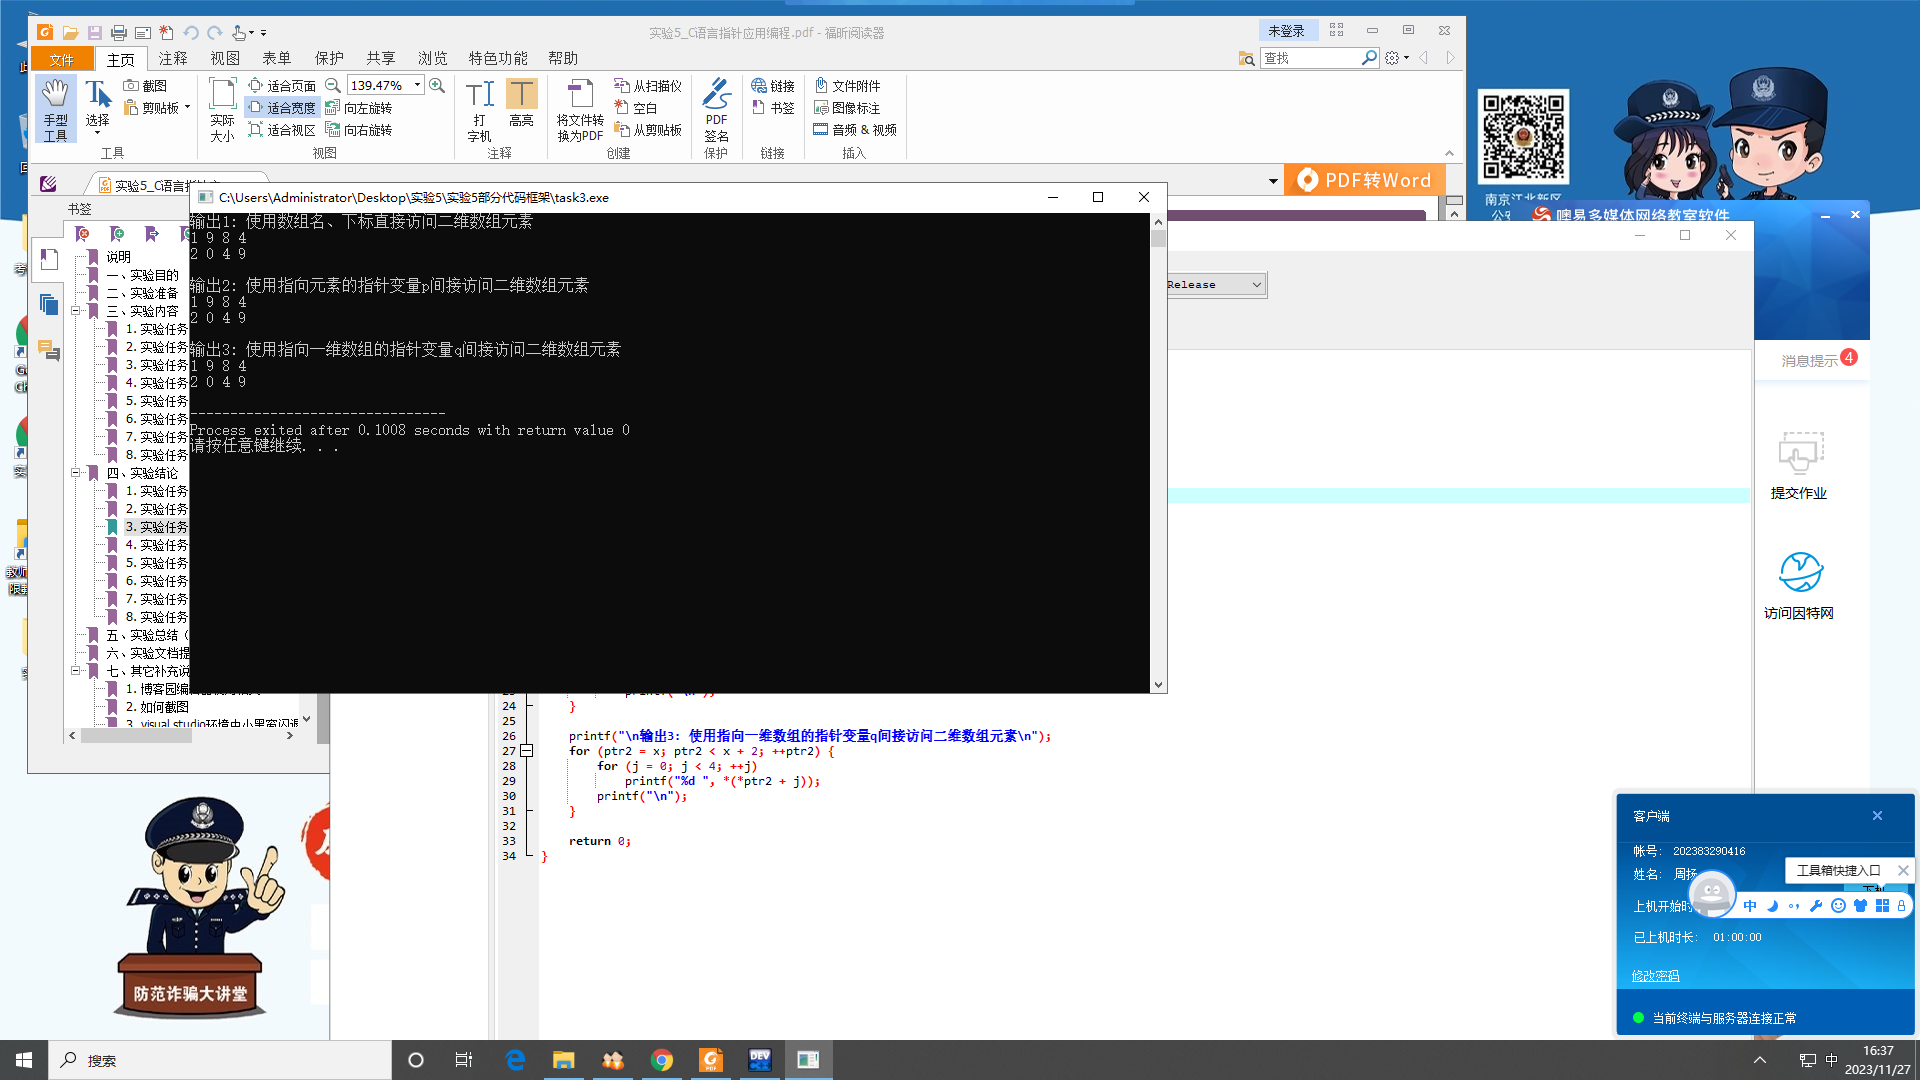Viewport: 1920px width, 1080px height.
Task: Toggle 适合宽度 fit width view
Action: [x=282, y=108]
